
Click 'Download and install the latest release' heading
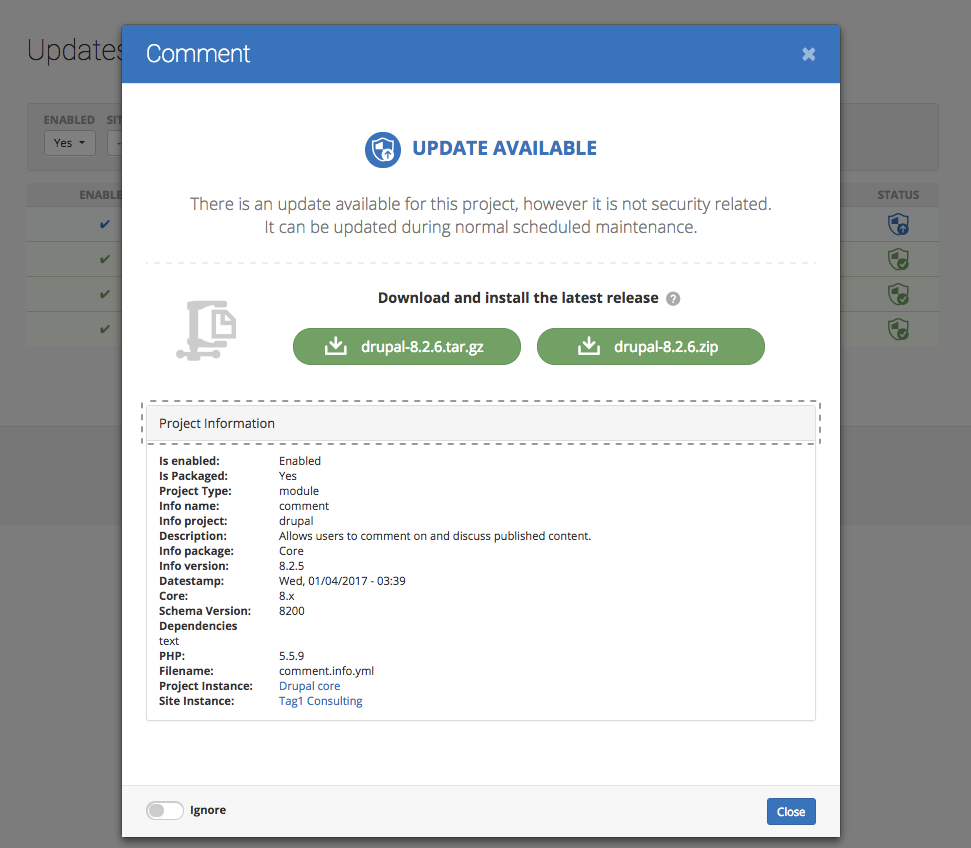(x=518, y=298)
